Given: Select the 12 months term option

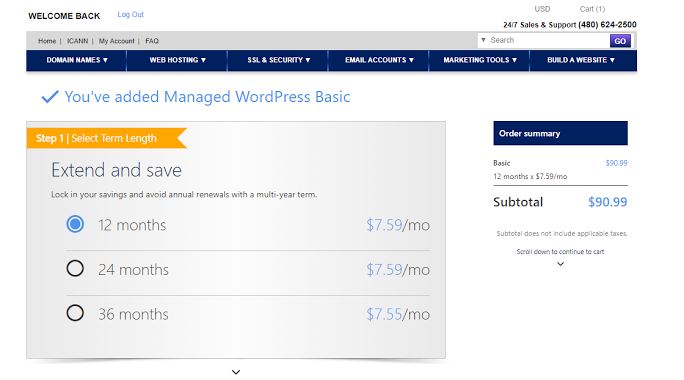Looking at the screenshot, I should (75, 224).
